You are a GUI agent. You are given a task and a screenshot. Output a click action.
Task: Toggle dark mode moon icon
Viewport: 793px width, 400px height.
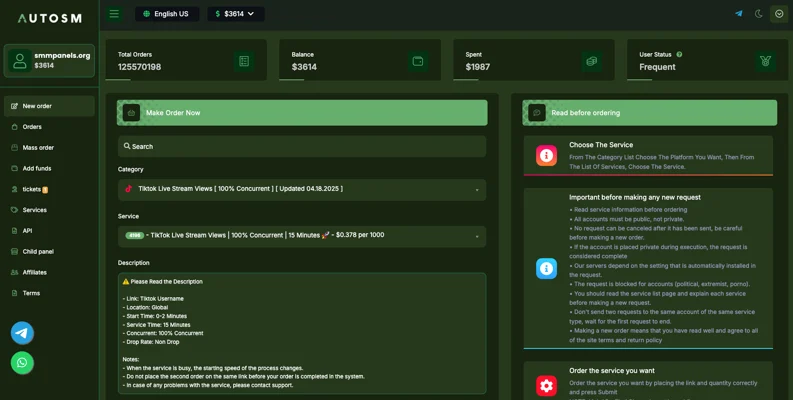click(x=759, y=14)
